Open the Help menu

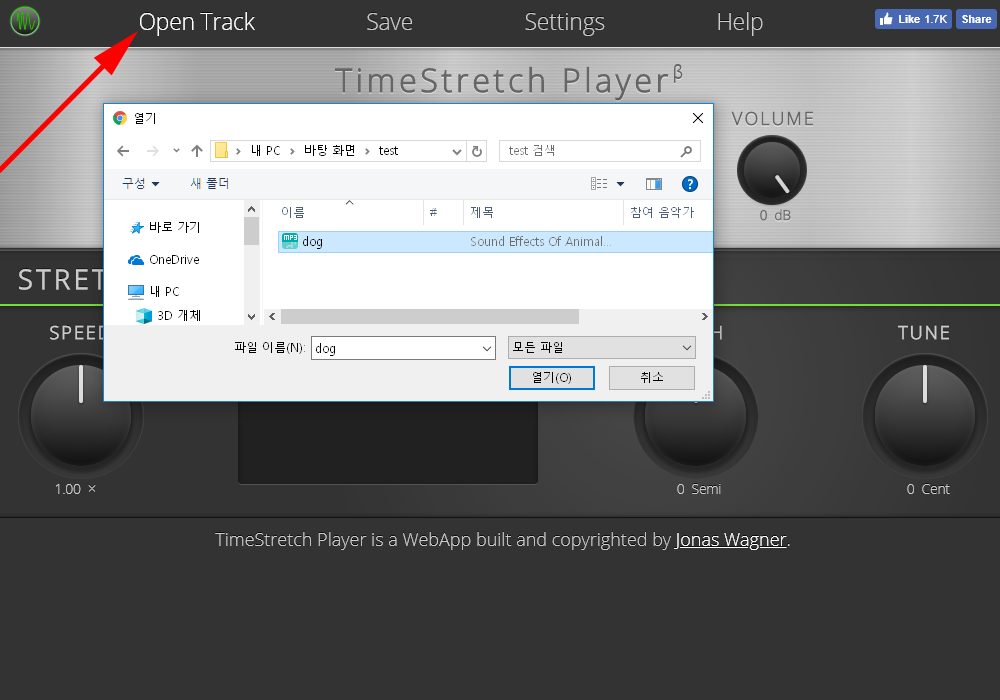point(739,22)
